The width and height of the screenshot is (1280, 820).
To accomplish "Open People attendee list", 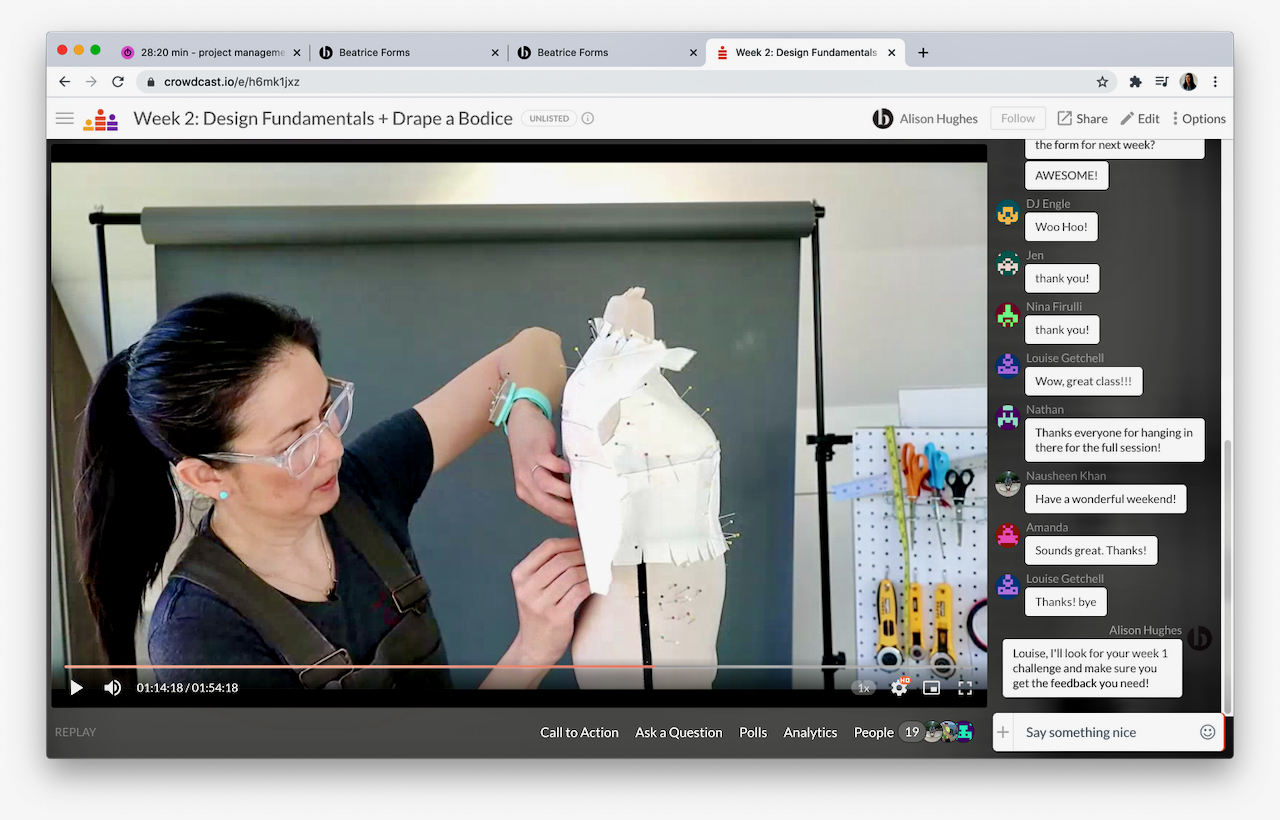I will tap(873, 732).
